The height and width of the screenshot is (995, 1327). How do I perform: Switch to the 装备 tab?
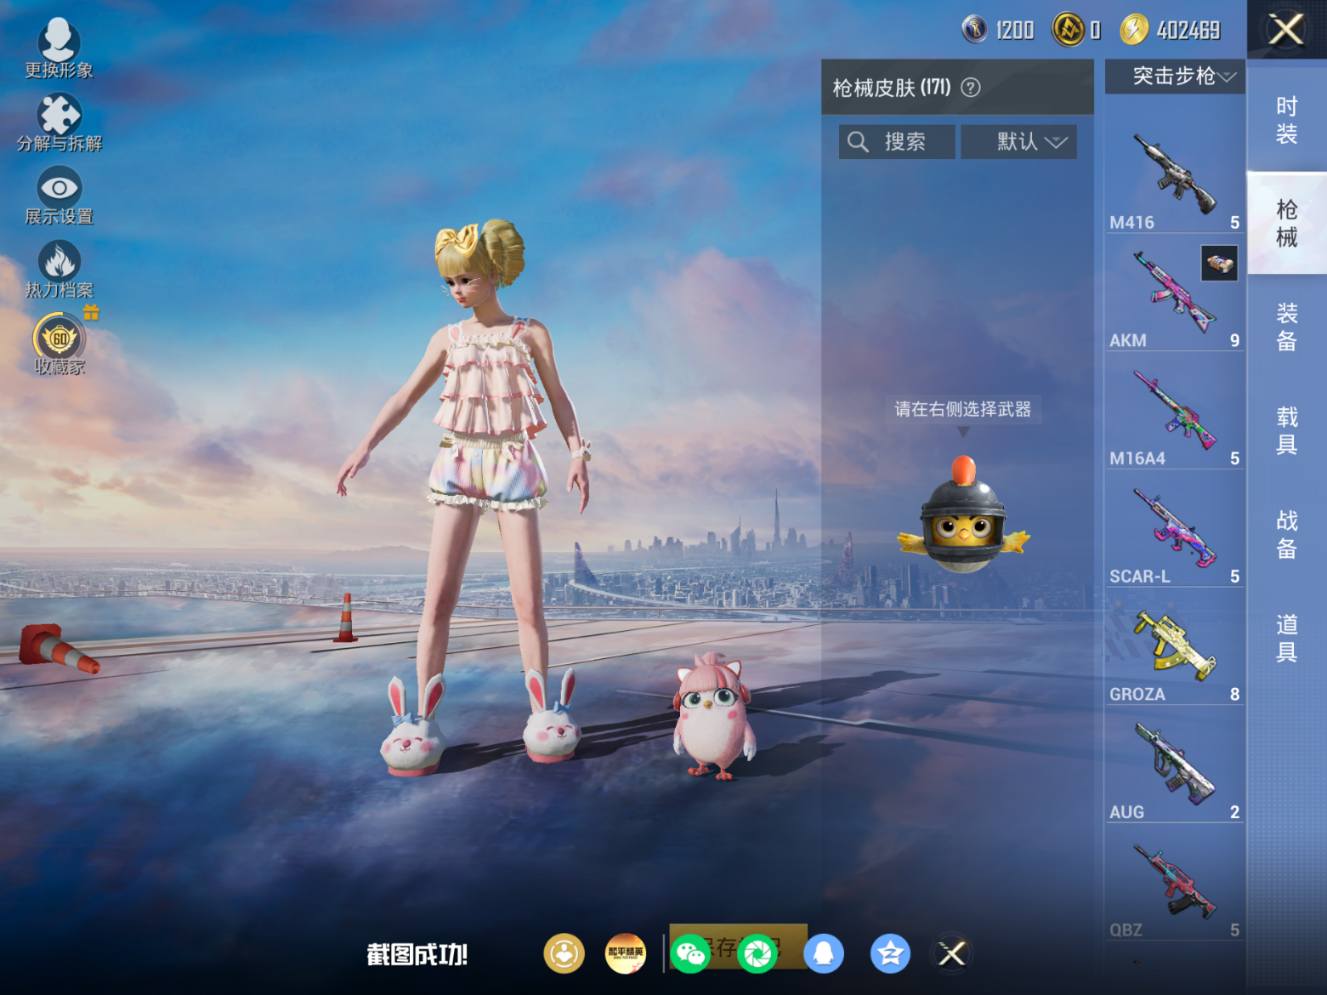[x=1286, y=327]
